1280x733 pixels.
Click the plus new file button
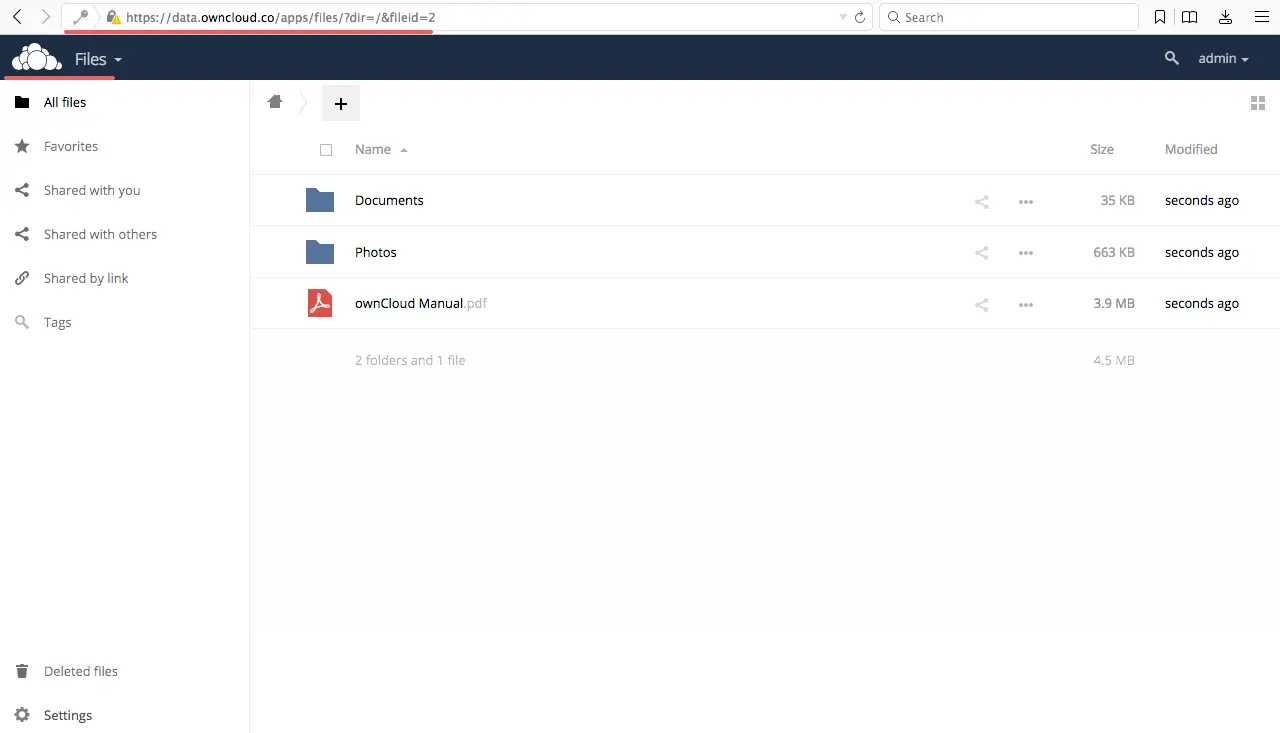(341, 103)
